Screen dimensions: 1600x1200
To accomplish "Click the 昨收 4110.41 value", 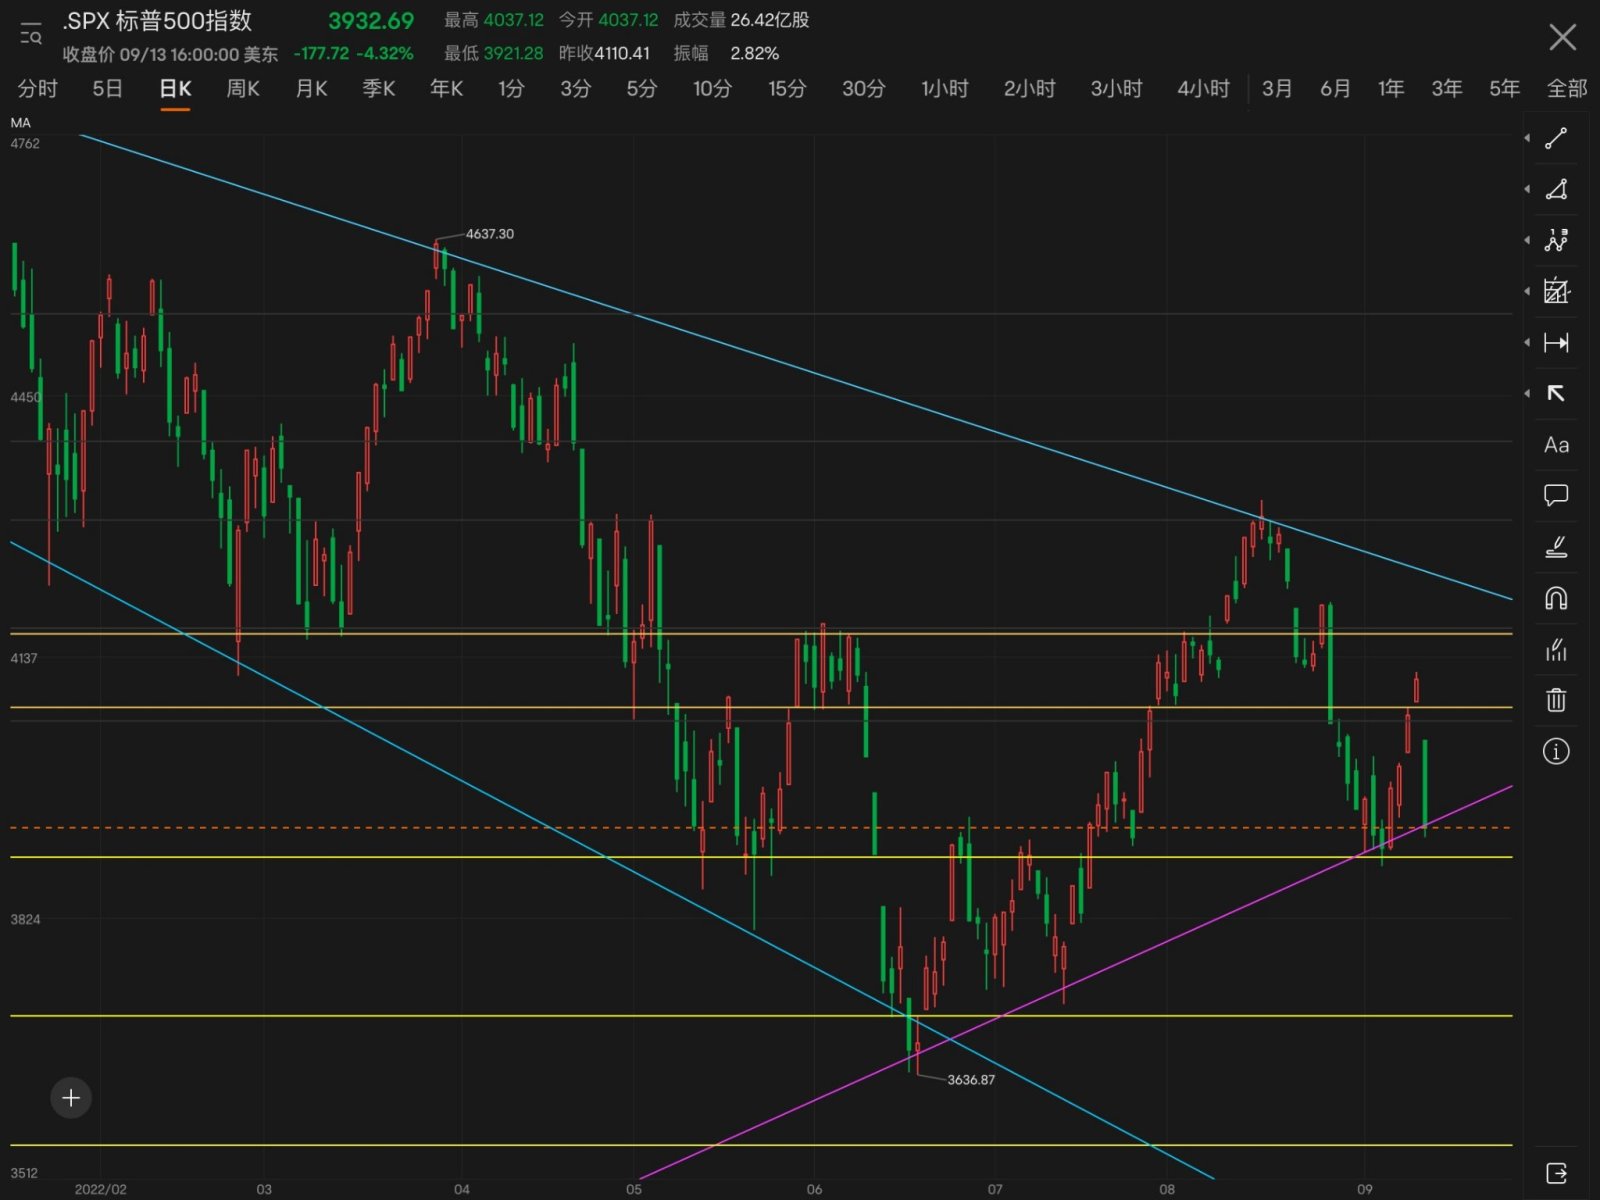I will (604, 54).
